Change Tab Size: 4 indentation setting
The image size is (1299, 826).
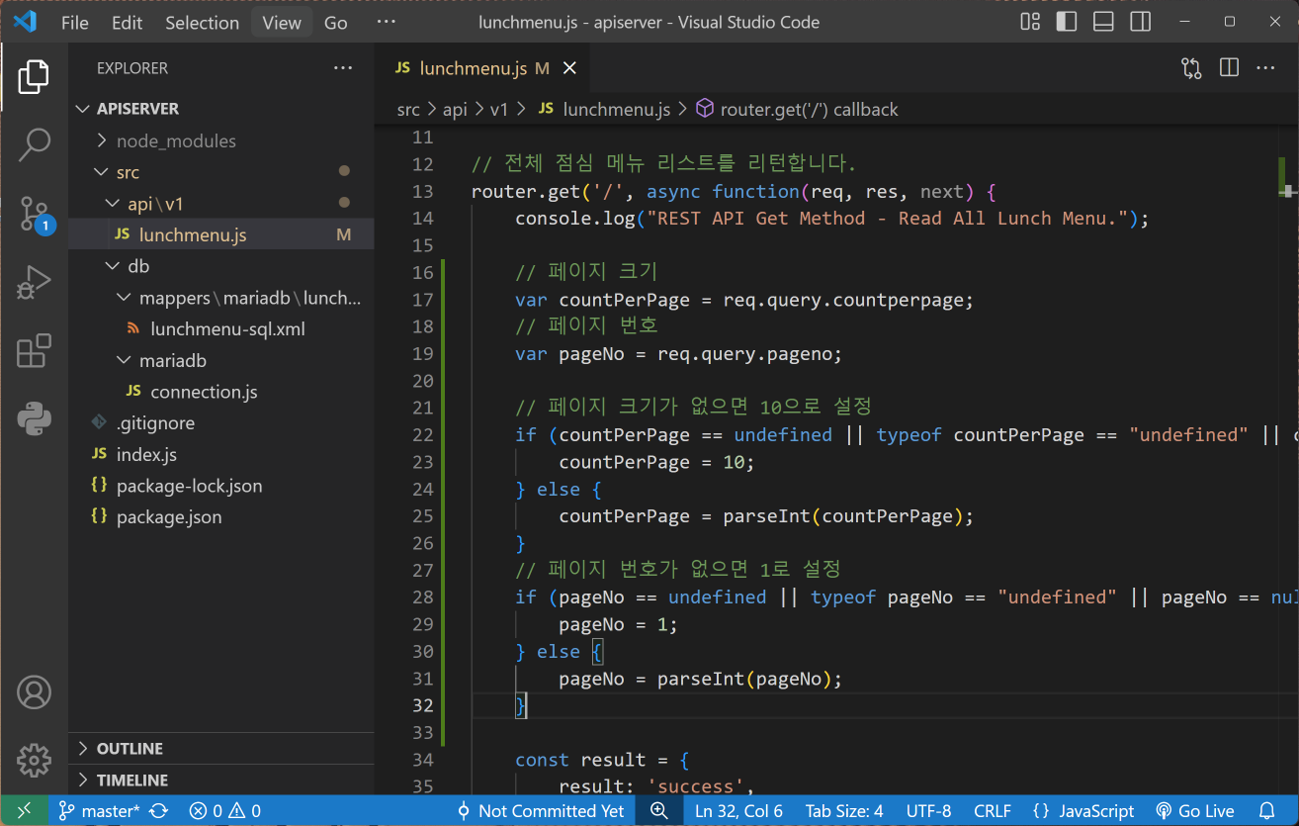click(844, 811)
